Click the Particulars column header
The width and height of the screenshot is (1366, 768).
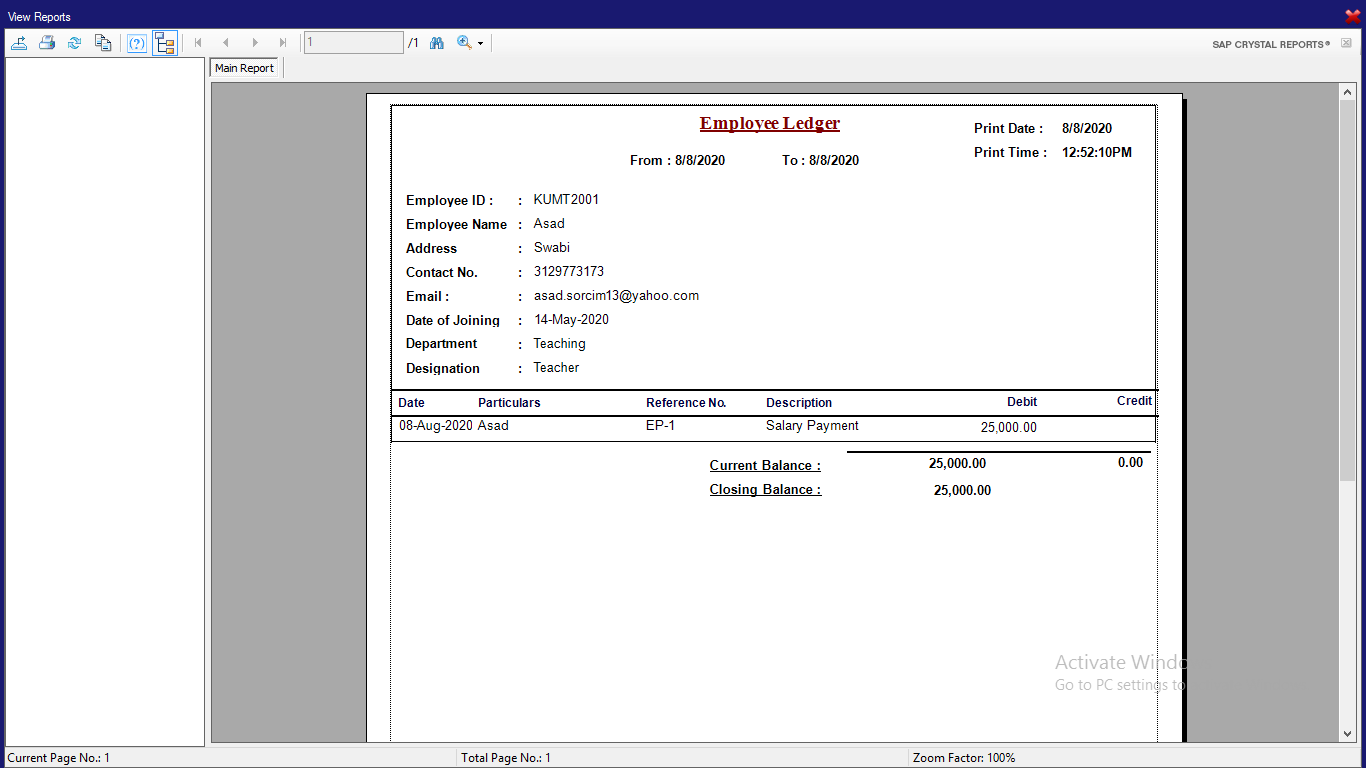click(509, 403)
